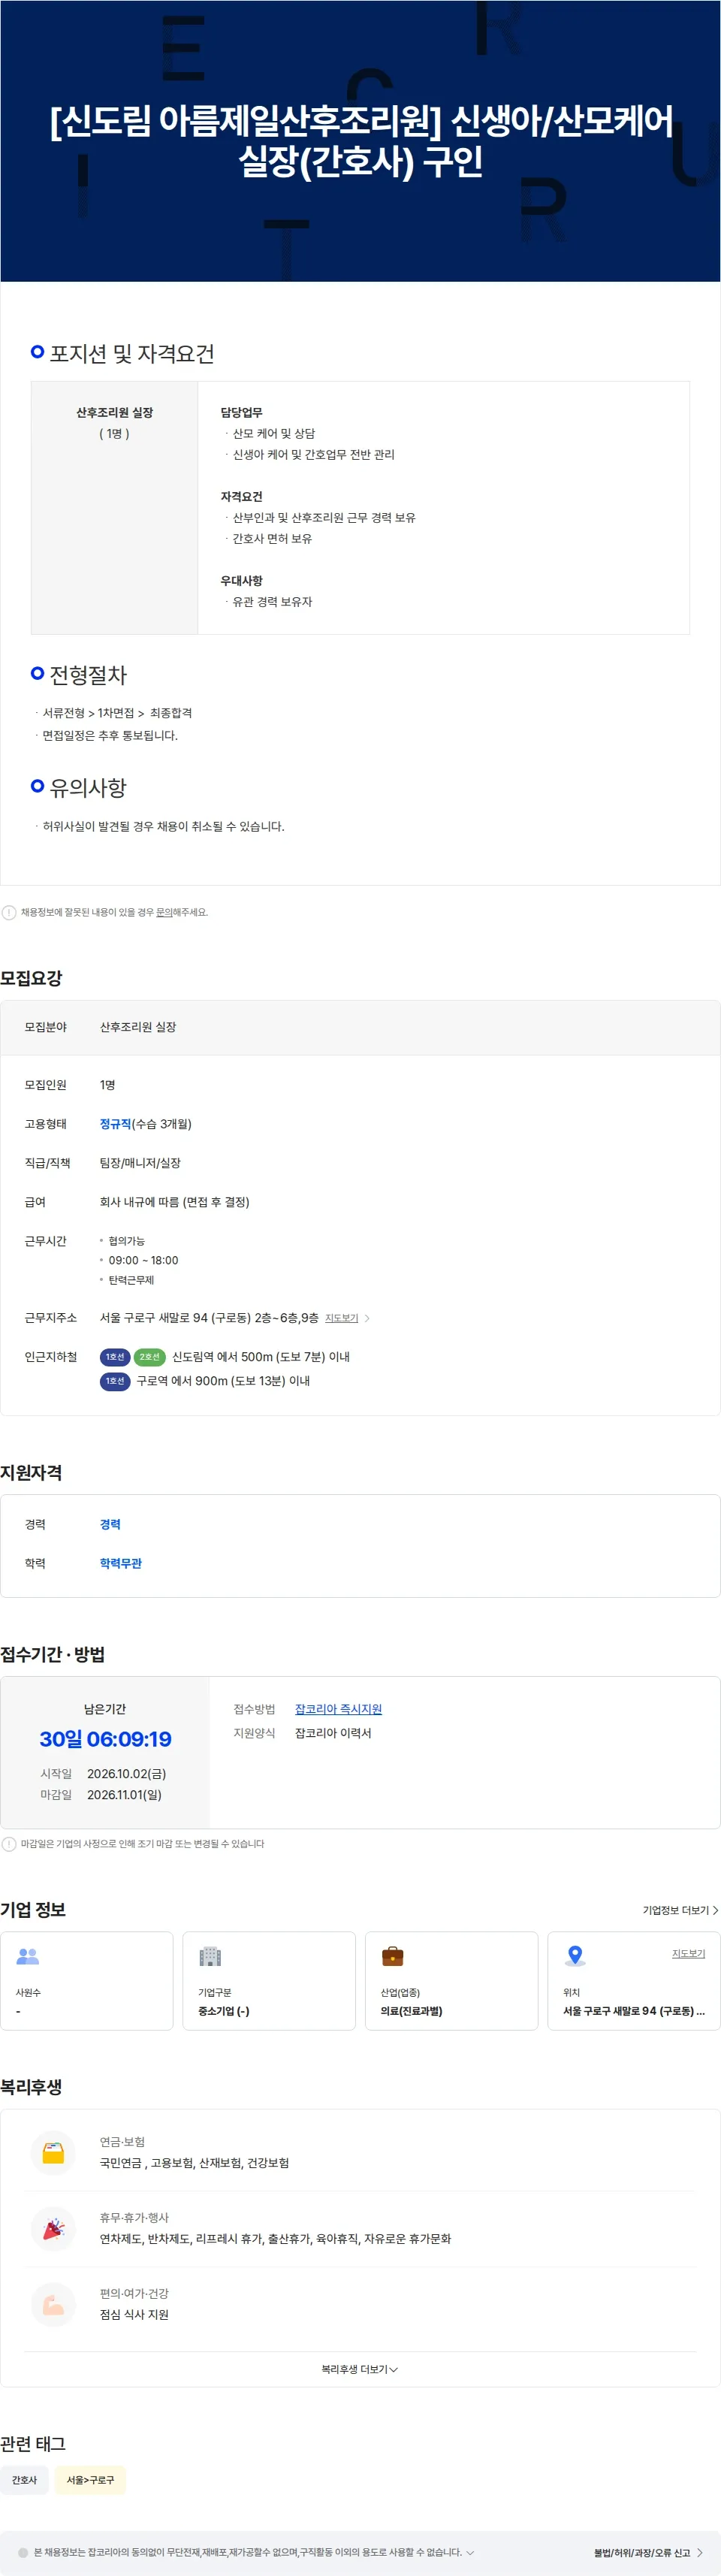Screen dimensions: 721x2576
Task: Click the 산업(업종) briefcase icon
Action: (393, 1956)
